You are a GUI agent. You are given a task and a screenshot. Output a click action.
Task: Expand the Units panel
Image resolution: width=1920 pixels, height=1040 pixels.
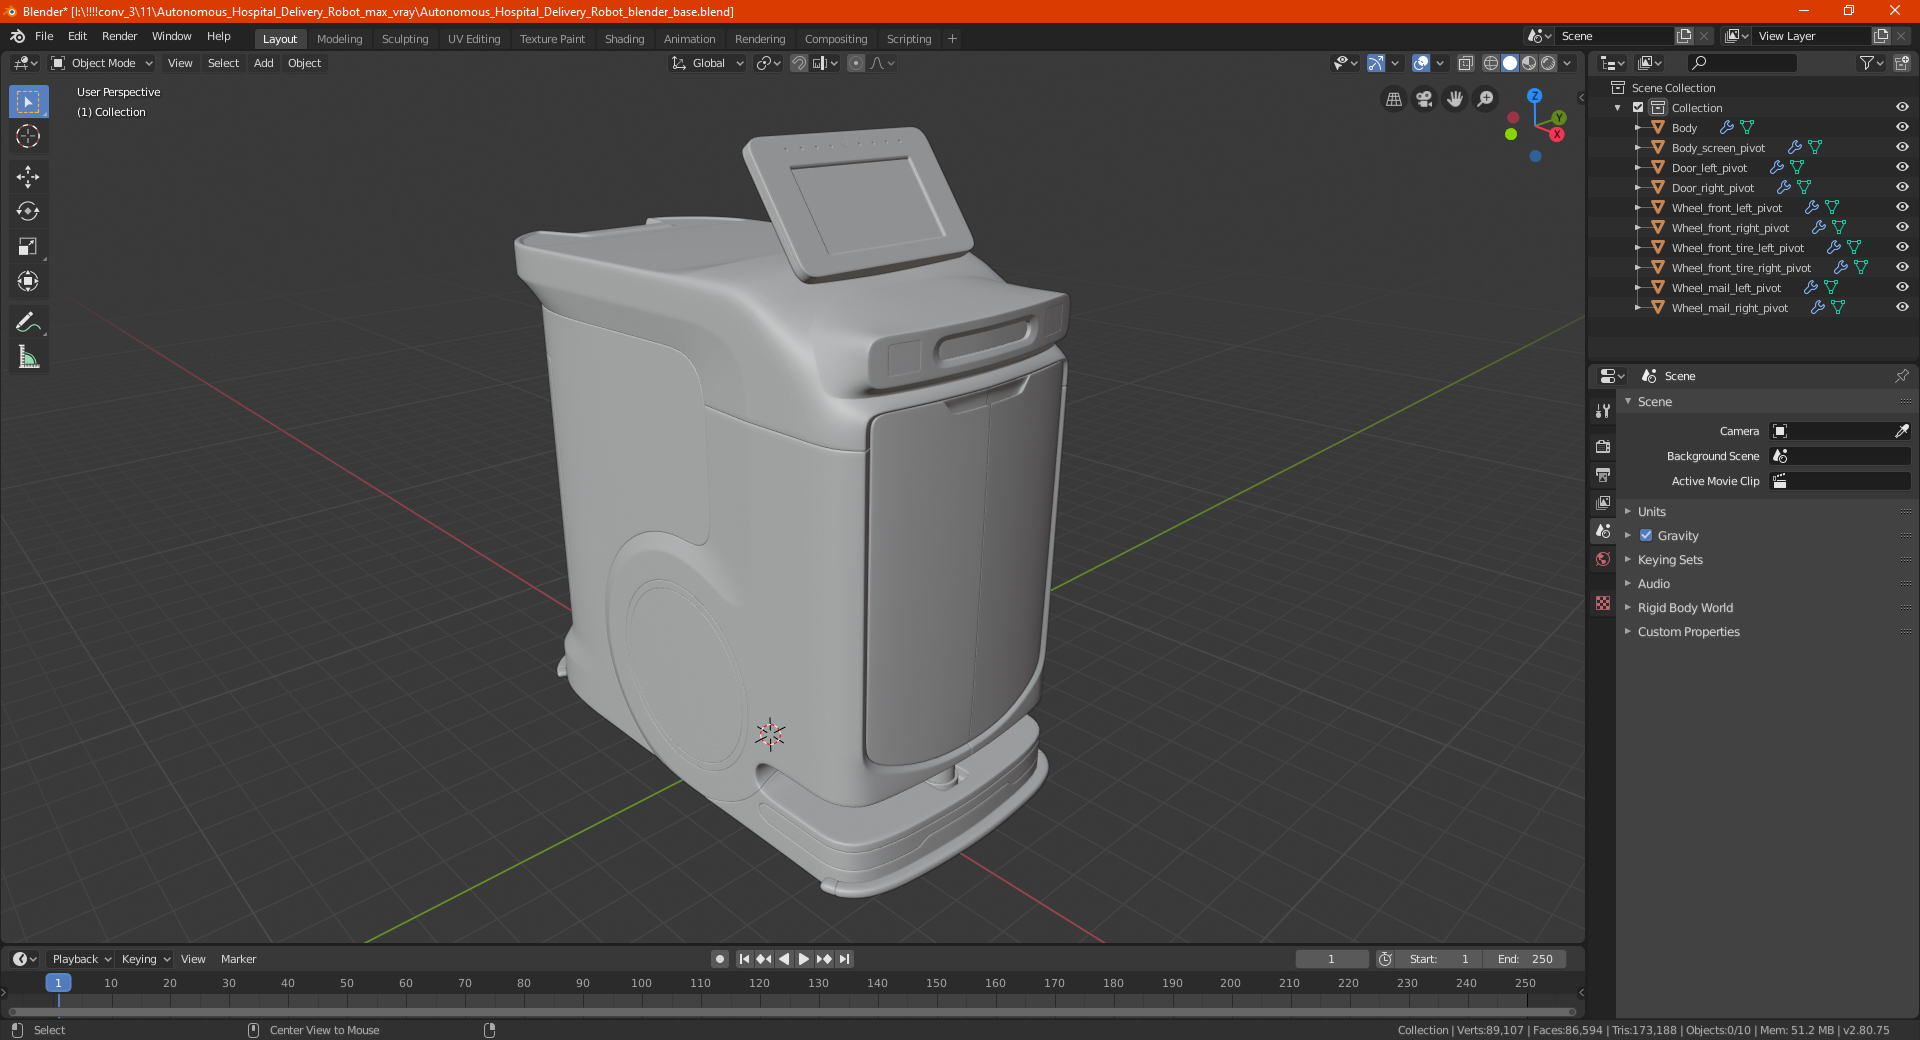click(x=1651, y=511)
